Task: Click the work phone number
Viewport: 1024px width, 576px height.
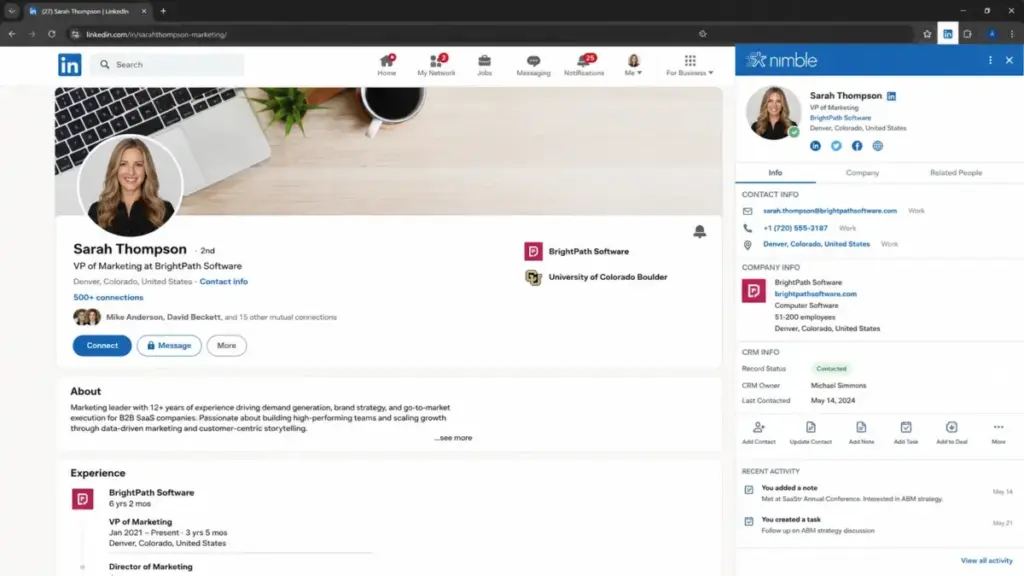Action: pos(795,228)
